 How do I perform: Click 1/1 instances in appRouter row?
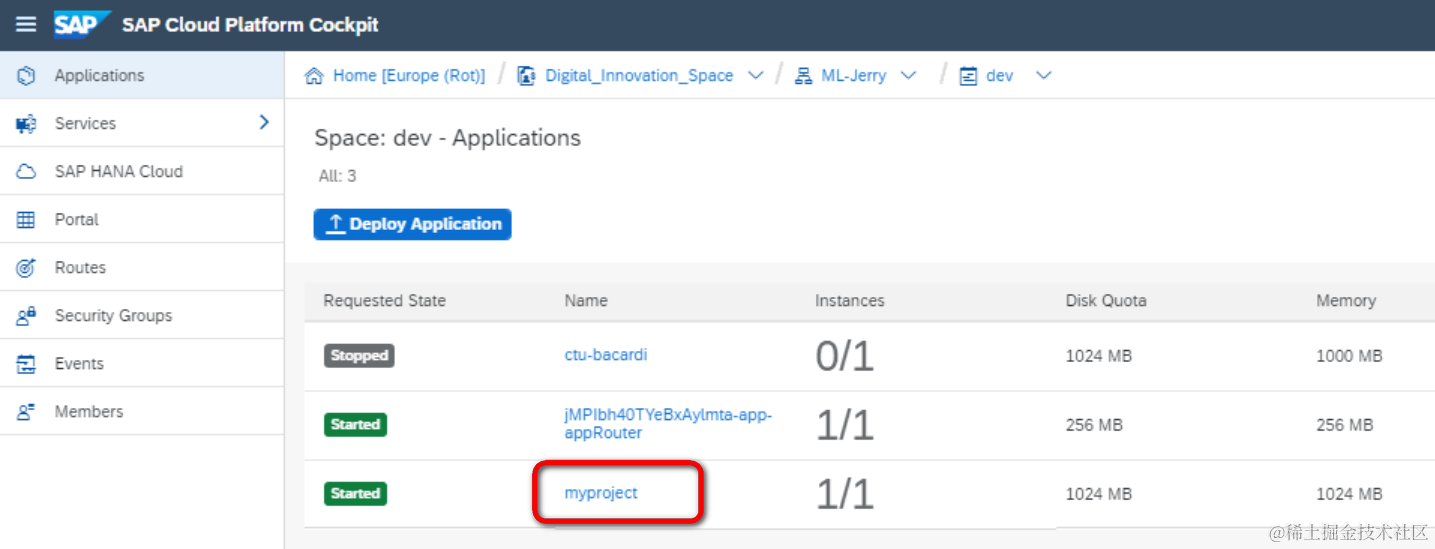point(845,425)
